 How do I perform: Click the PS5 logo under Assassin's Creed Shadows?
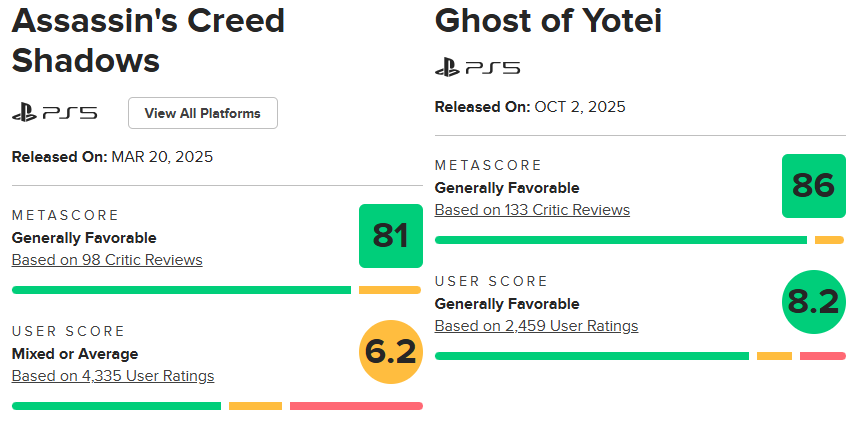point(54,113)
